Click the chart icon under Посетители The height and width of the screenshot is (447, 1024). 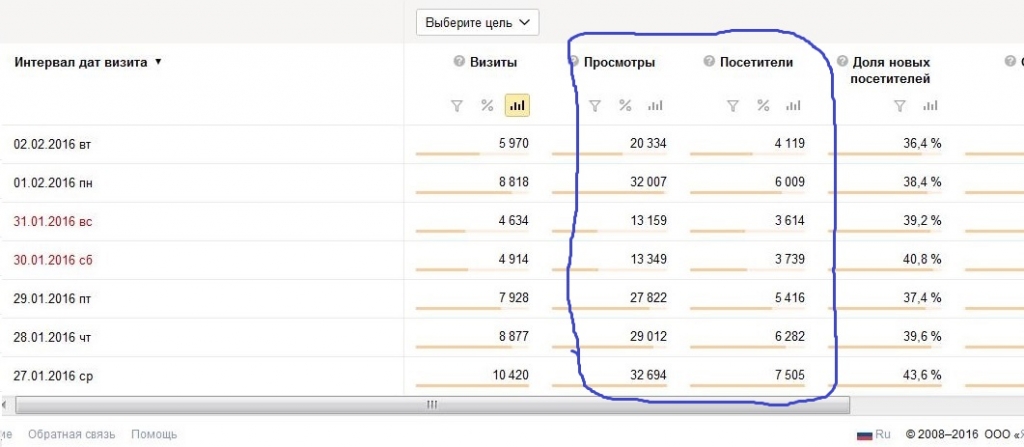pos(793,106)
